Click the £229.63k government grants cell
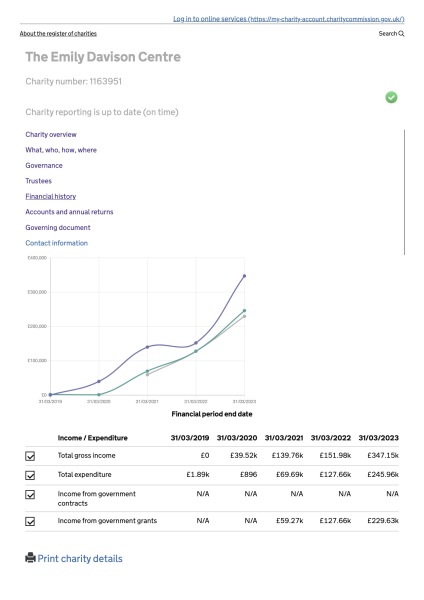This screenshot has width=424, height=600. coord(383,520)
